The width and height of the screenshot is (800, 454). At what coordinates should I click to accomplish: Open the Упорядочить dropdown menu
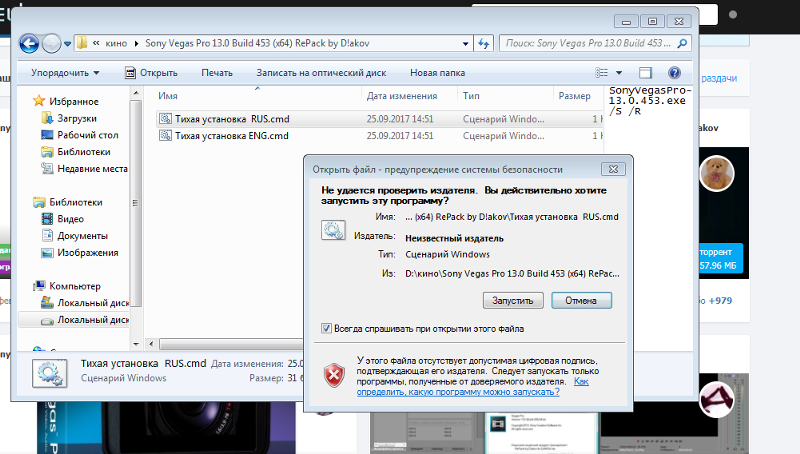coord(65,73)
